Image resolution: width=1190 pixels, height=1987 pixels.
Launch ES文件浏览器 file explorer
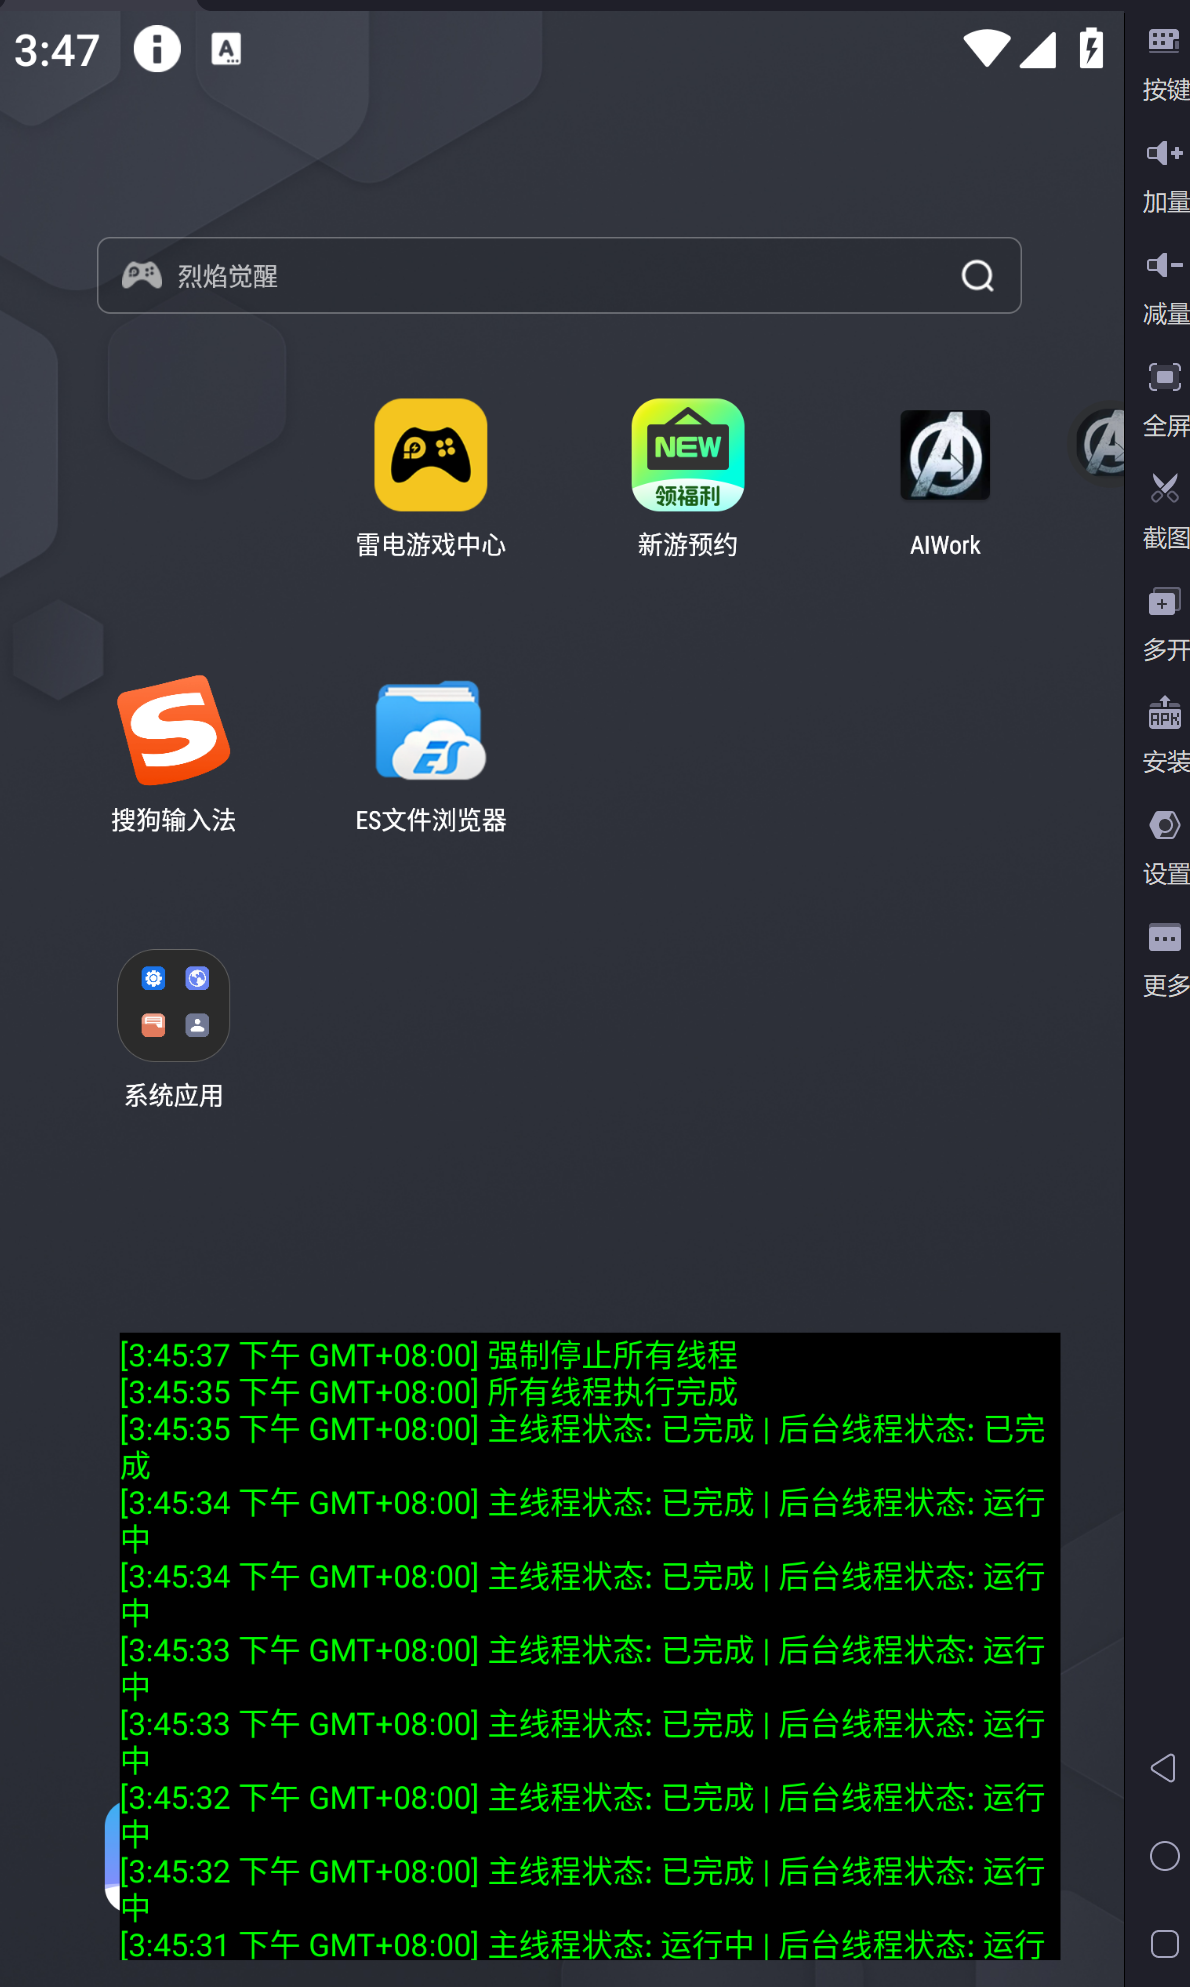coord(430,731)
